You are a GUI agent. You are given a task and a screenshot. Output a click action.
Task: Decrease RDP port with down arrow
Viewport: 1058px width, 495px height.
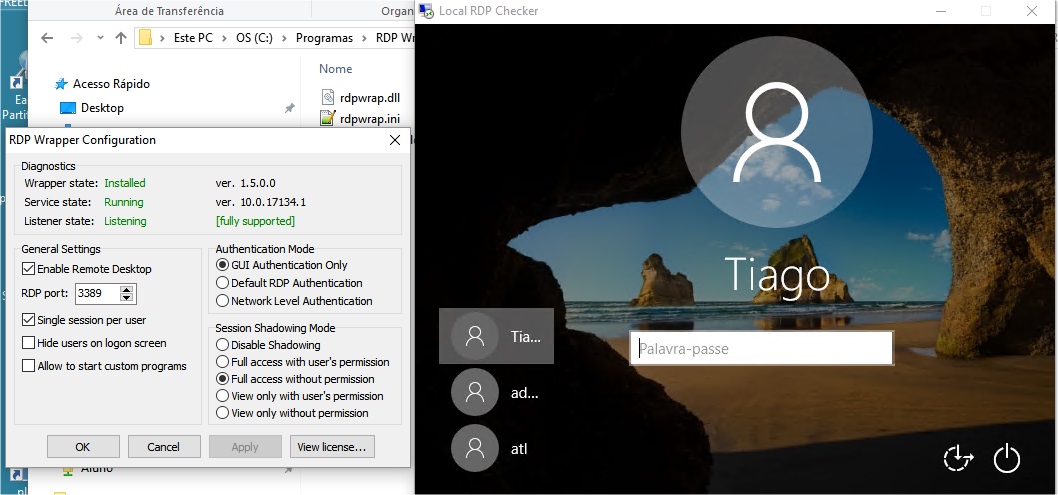(x=127, y=297)
